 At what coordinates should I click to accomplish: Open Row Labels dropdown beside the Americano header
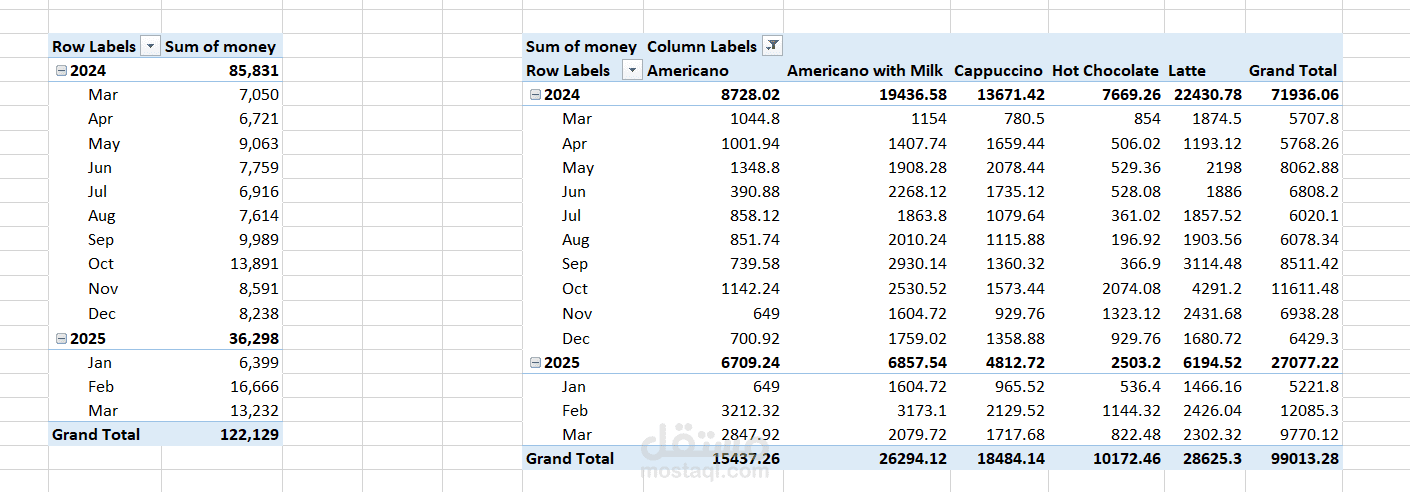coord(632,70)
